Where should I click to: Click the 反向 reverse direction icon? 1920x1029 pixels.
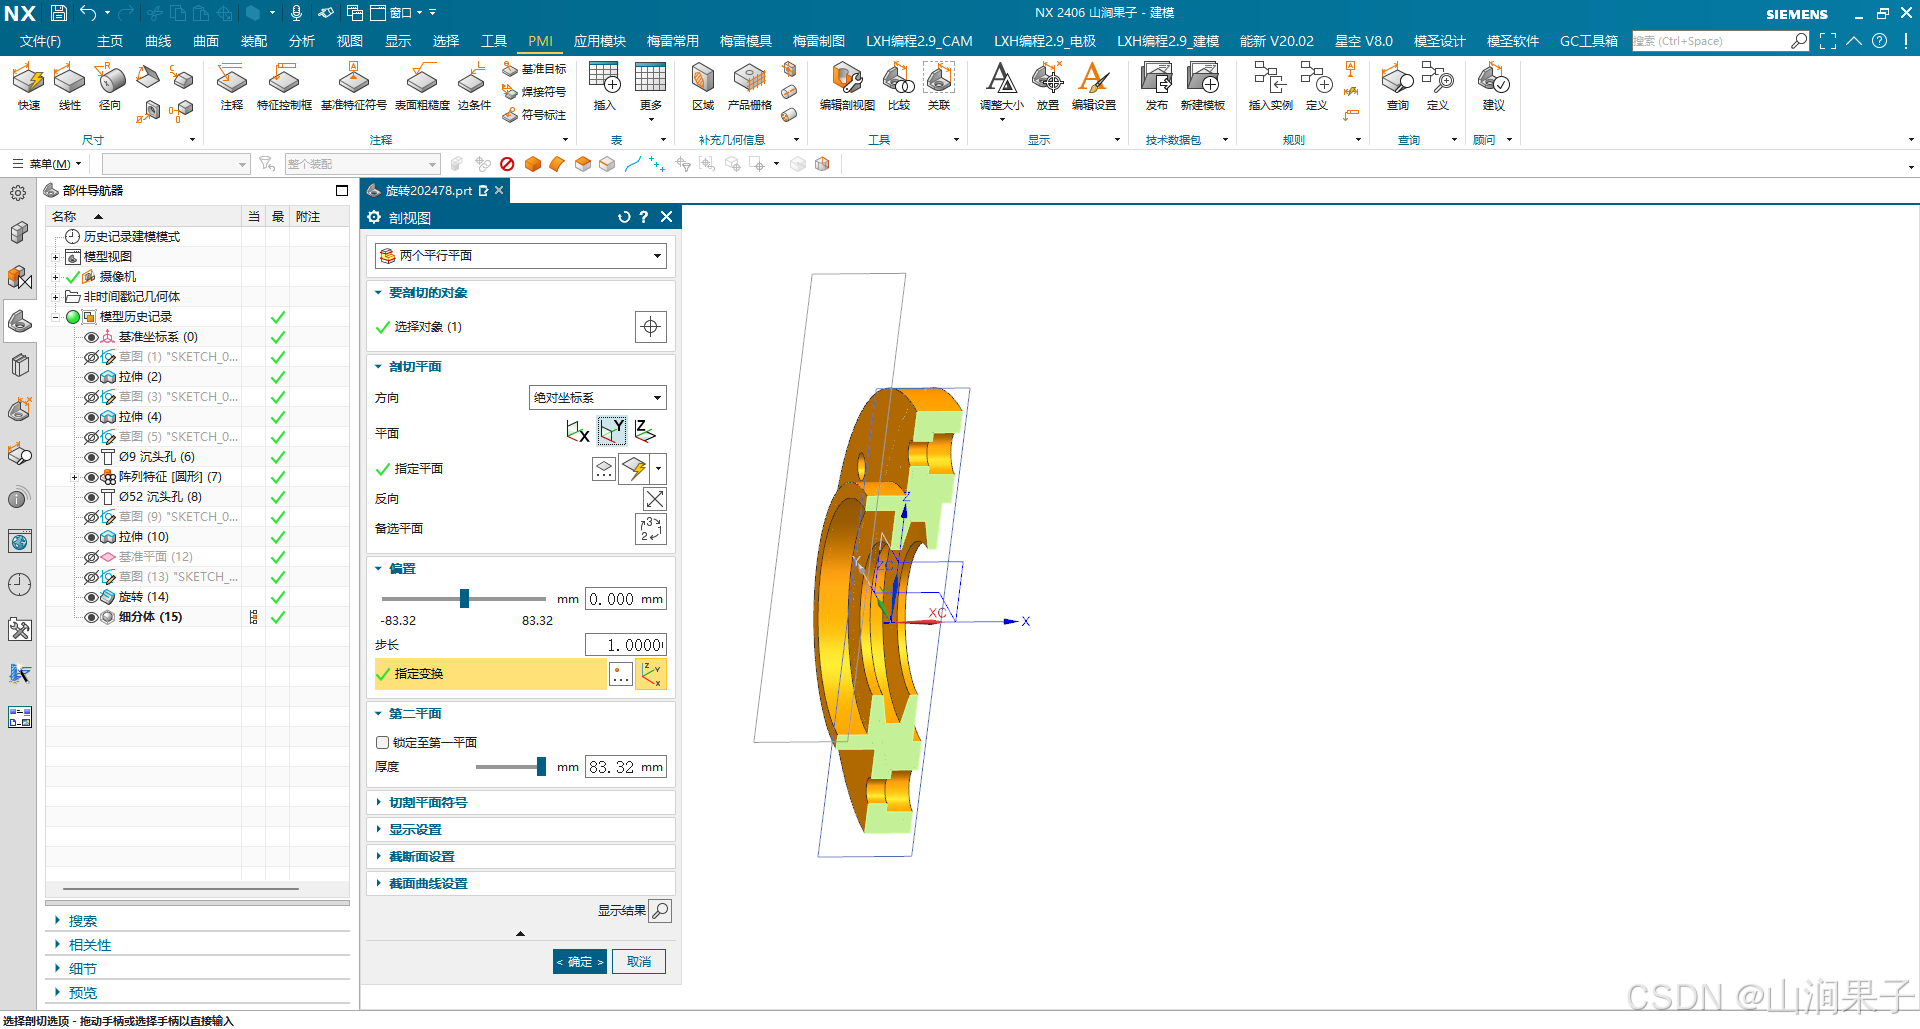[x=655, y=499]
